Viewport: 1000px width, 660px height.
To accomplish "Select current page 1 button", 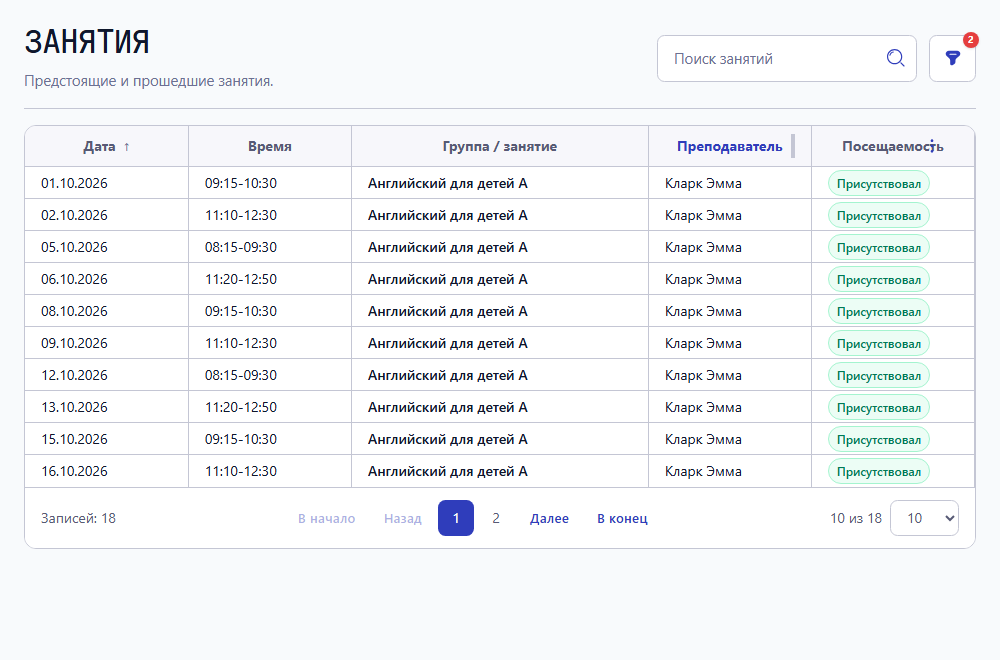I will [455, 518].
